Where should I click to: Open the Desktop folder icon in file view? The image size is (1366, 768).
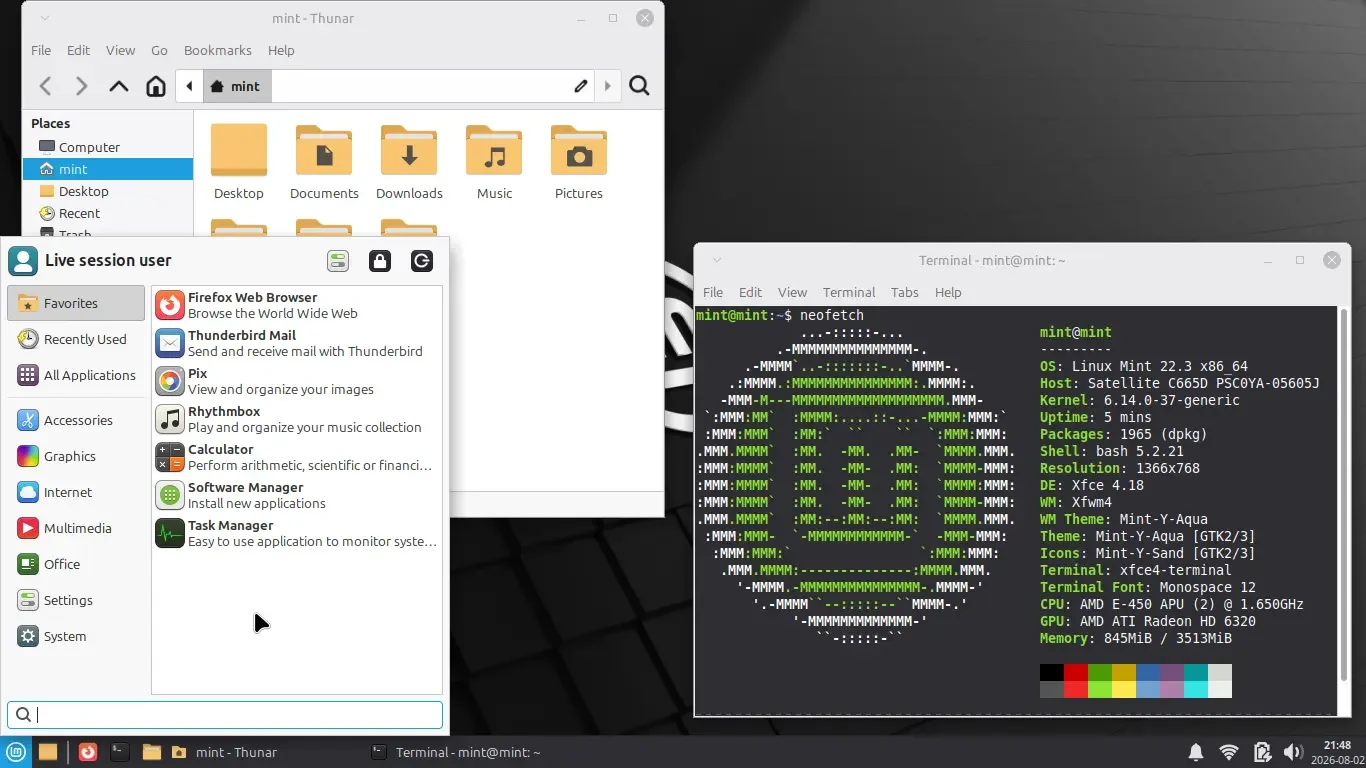click(239, 162)
